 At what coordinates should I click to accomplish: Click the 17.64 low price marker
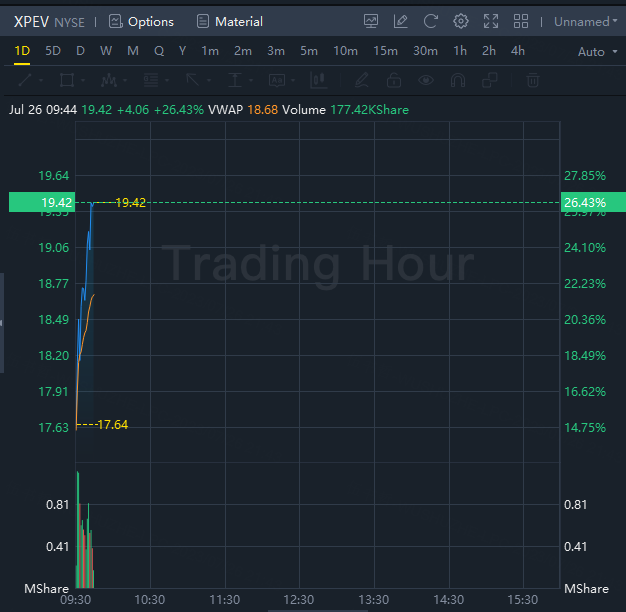point(113,424)
